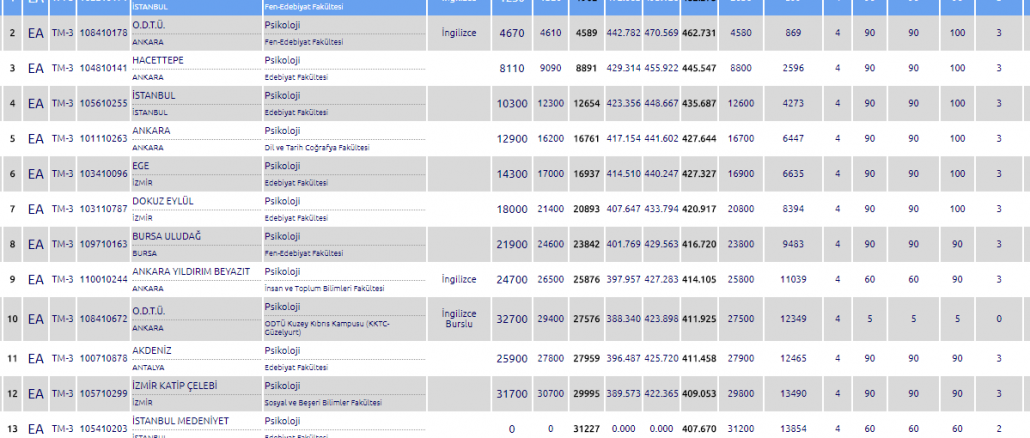Select BURSA ULUDAĞ university entry
This screenshot has height=438, width=1030.
tap(167, 235)
